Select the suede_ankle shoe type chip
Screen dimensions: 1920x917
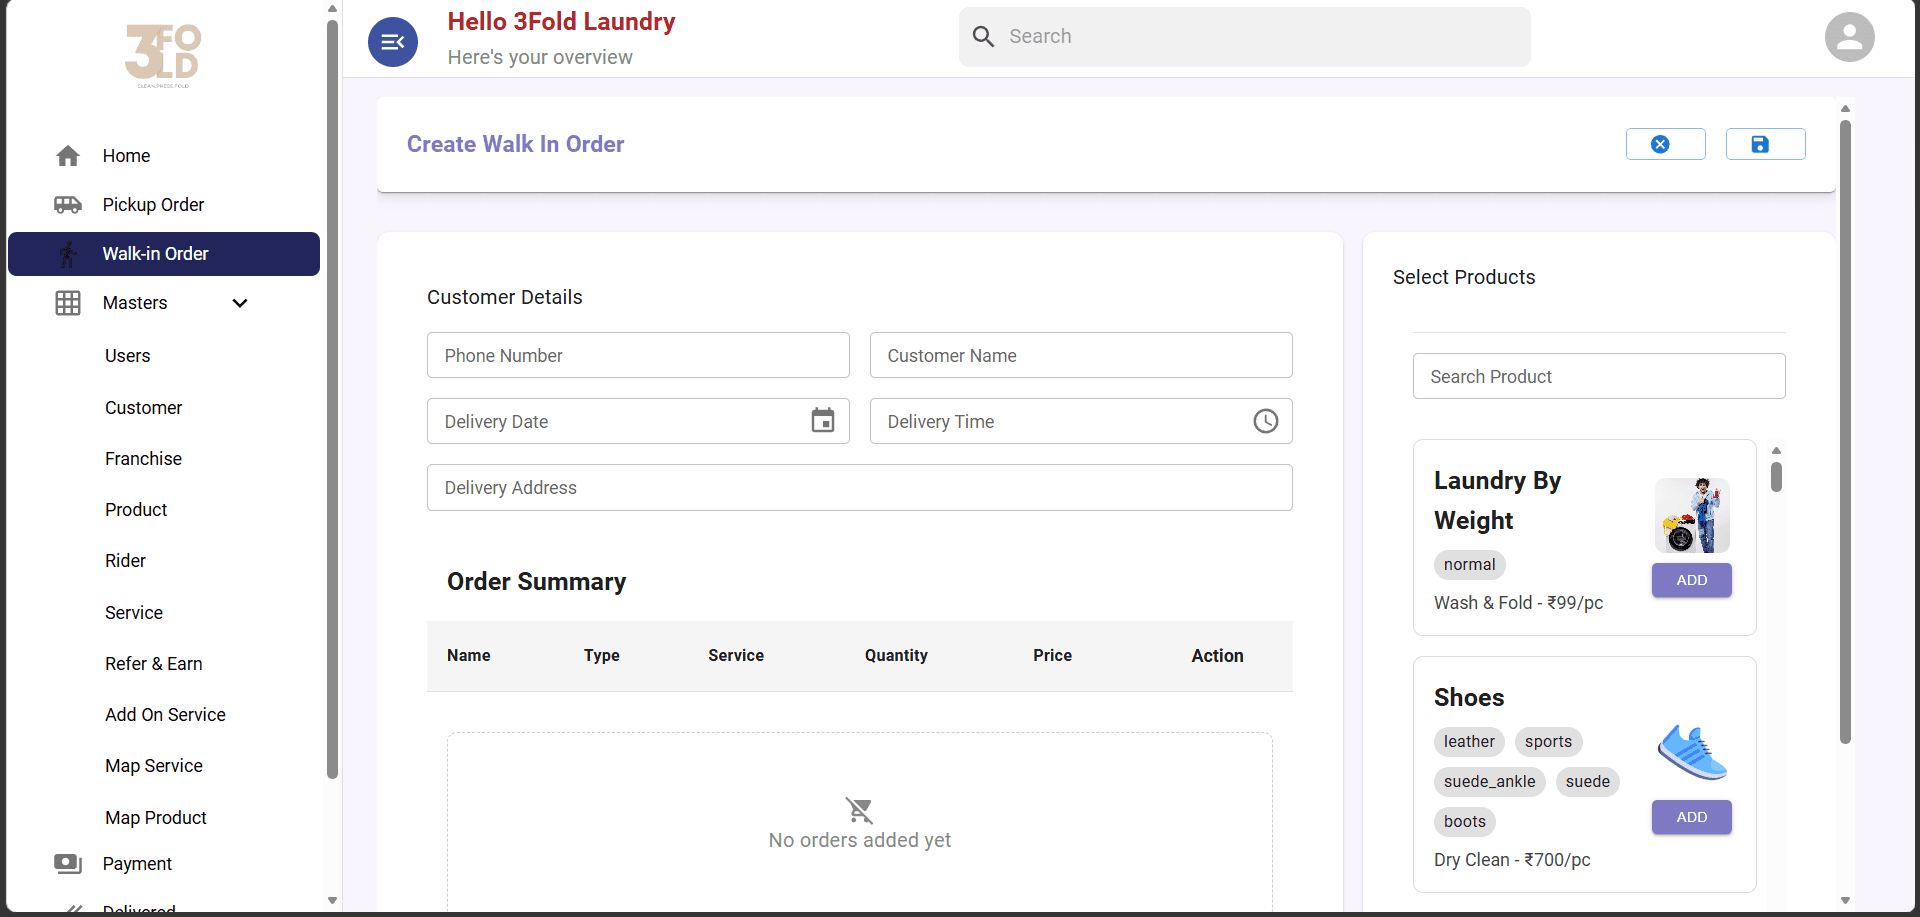point(1489,782)
